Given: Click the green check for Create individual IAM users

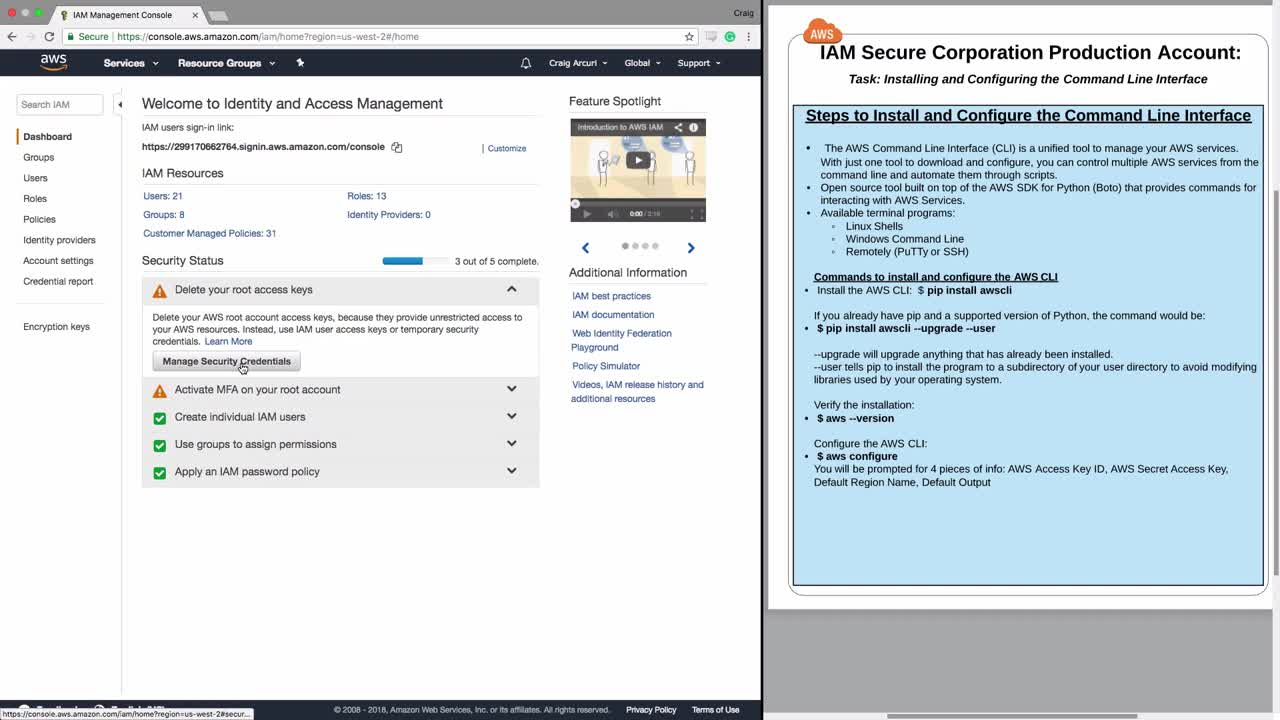Looking at the screenshot, I should tap(160, 418).
